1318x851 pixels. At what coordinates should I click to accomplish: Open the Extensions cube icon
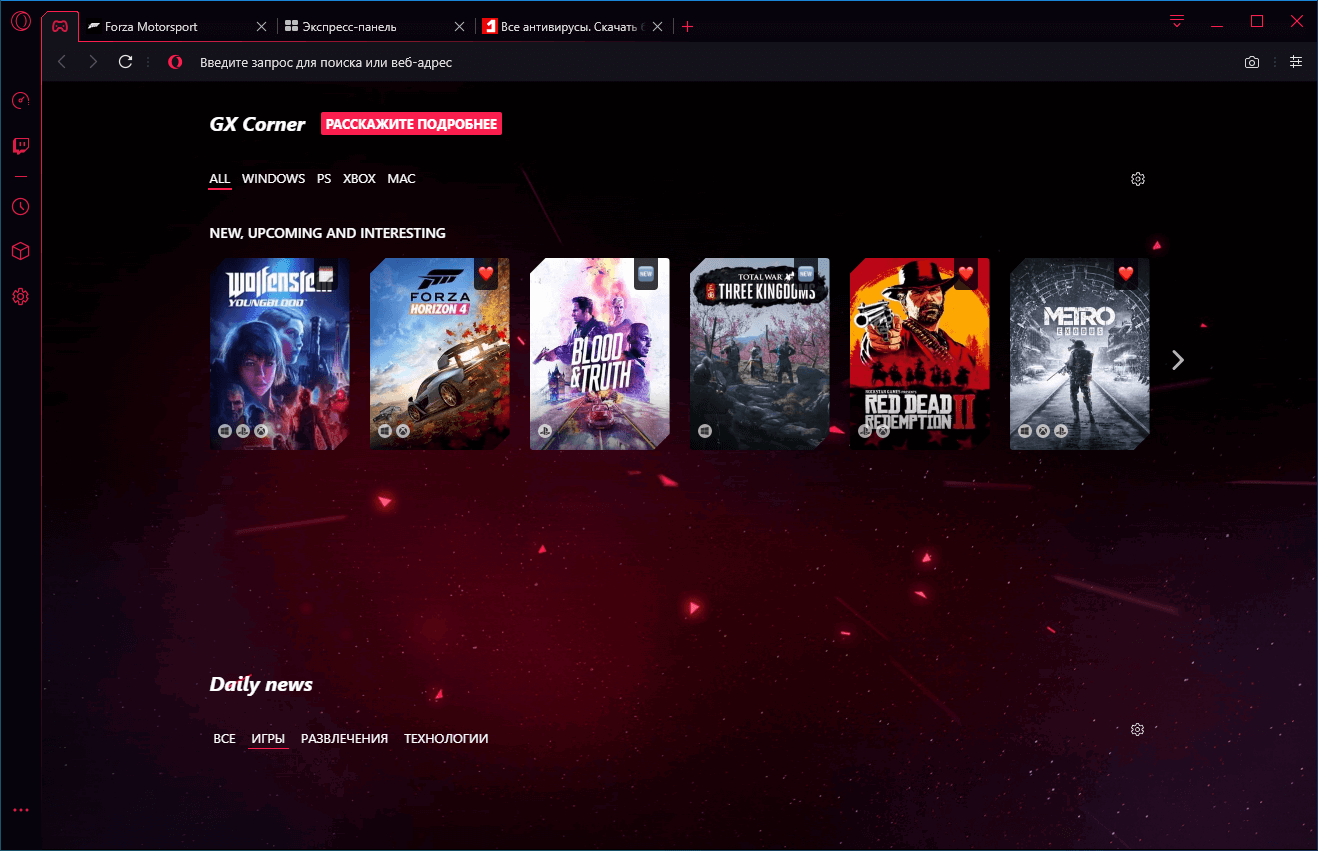pos(21,251)
